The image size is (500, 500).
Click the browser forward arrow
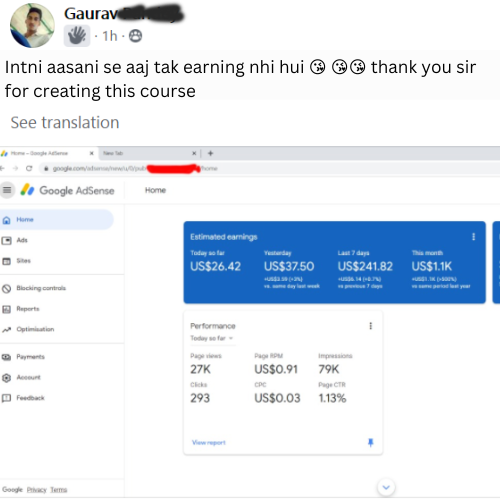click(15, 168)
